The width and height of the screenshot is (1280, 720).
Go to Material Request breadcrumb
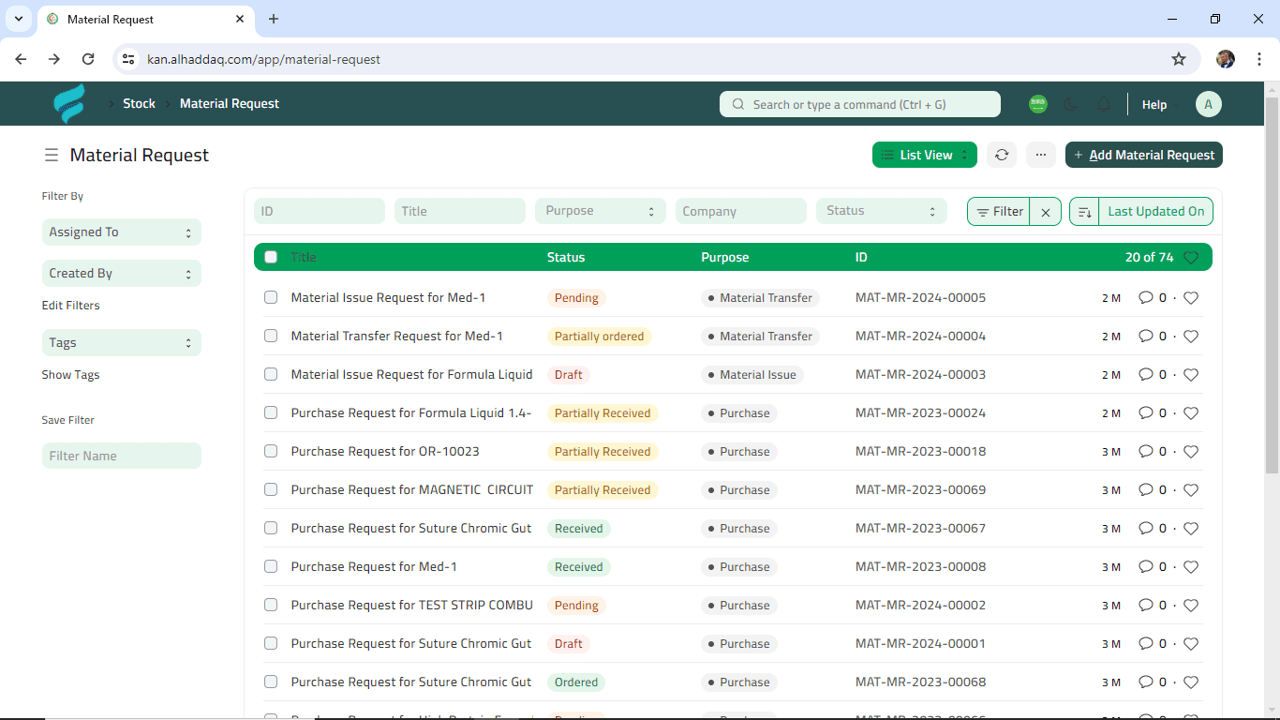point(229,104)
